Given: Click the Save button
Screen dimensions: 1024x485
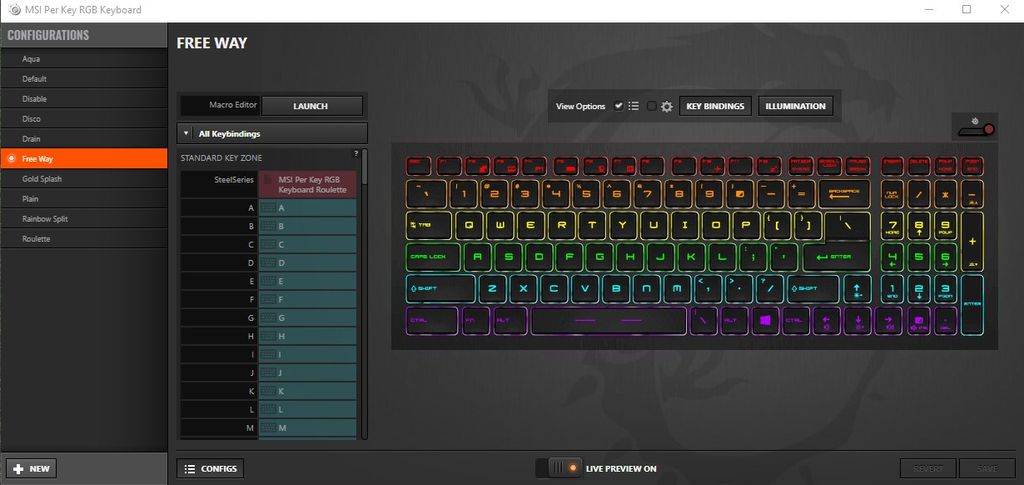Looking at the screenshot, I should coord(987,469).
